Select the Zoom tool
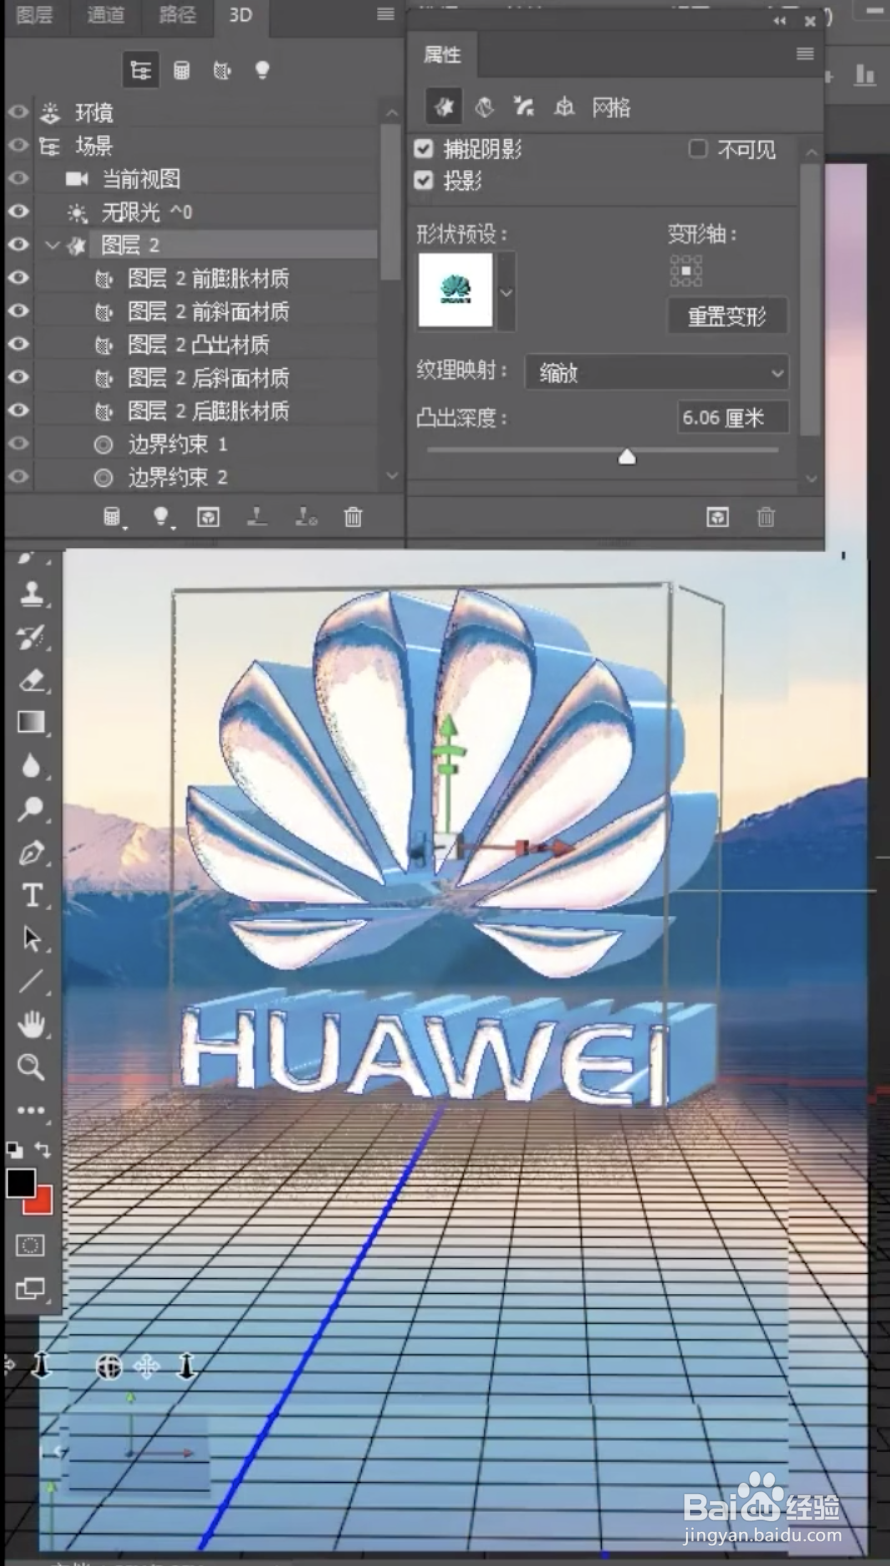 32,1067
